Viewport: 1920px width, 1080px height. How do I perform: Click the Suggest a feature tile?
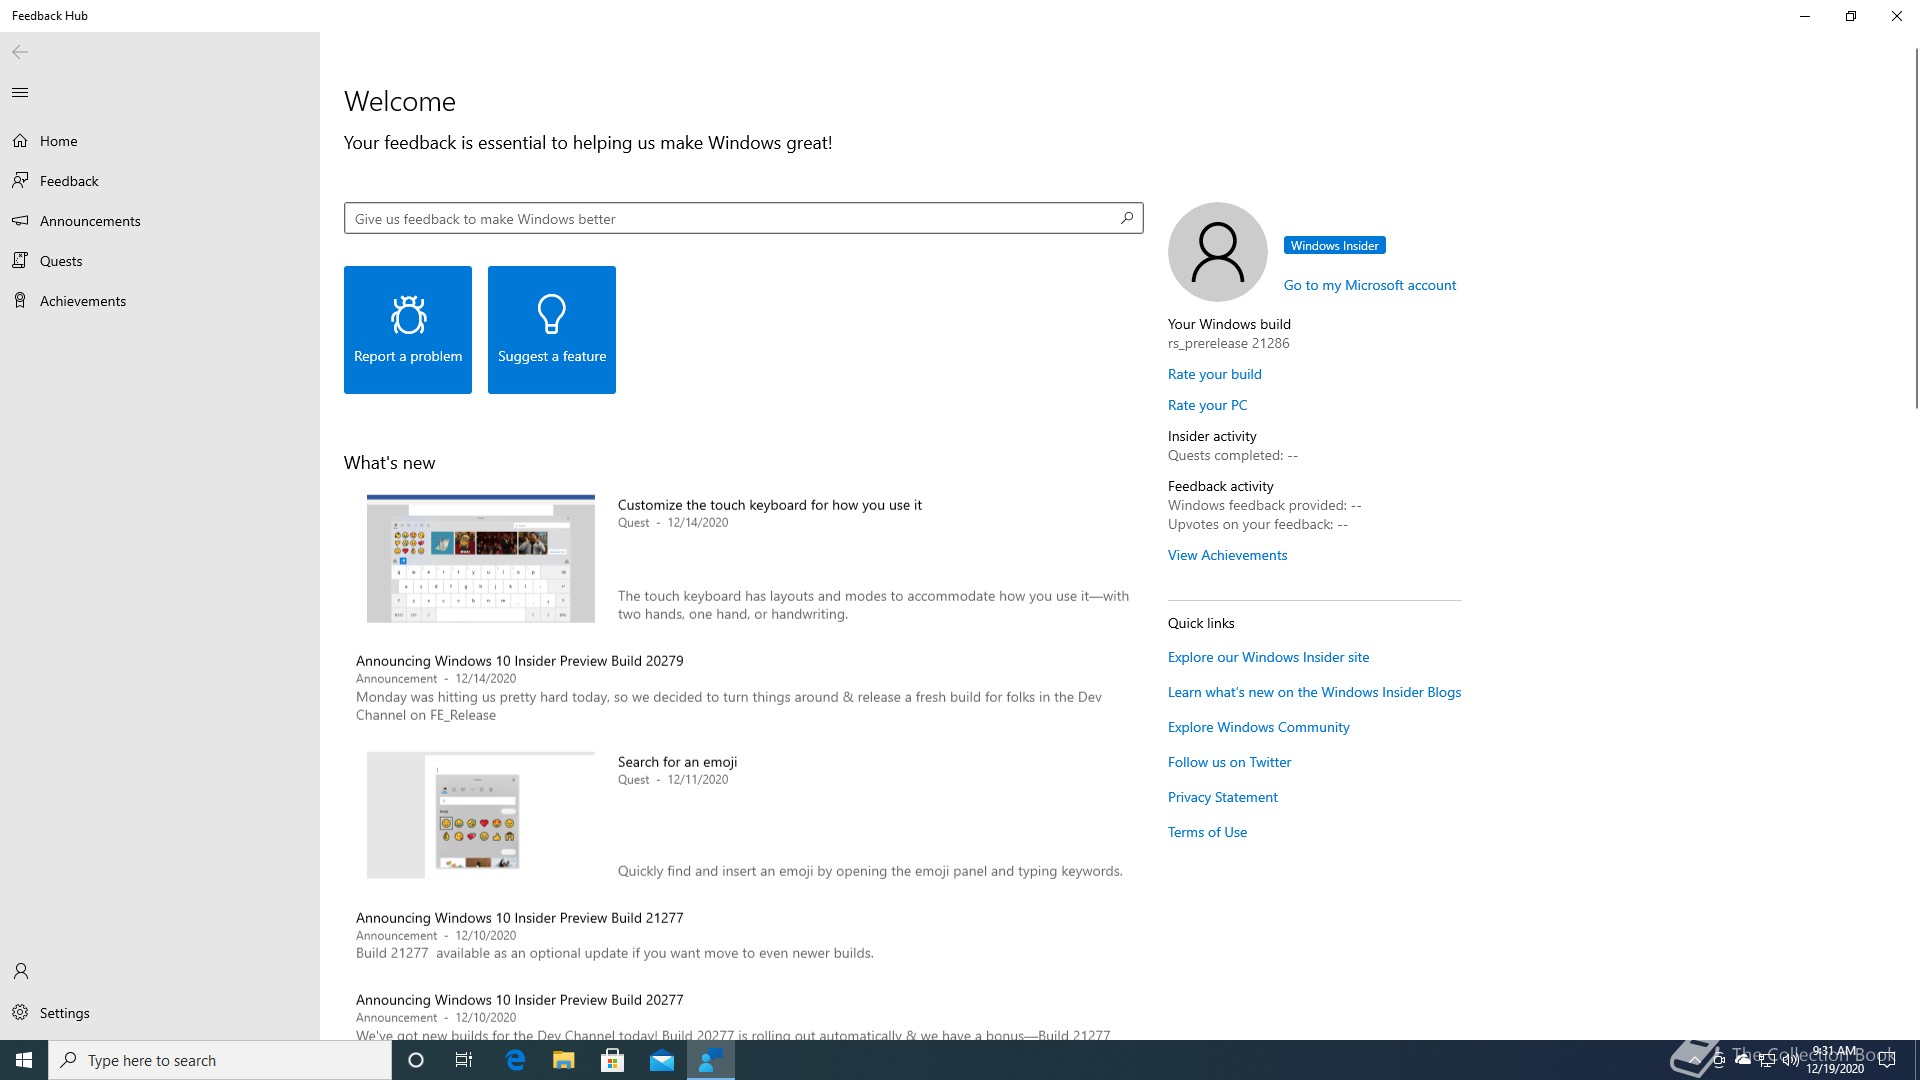[552, 330]
